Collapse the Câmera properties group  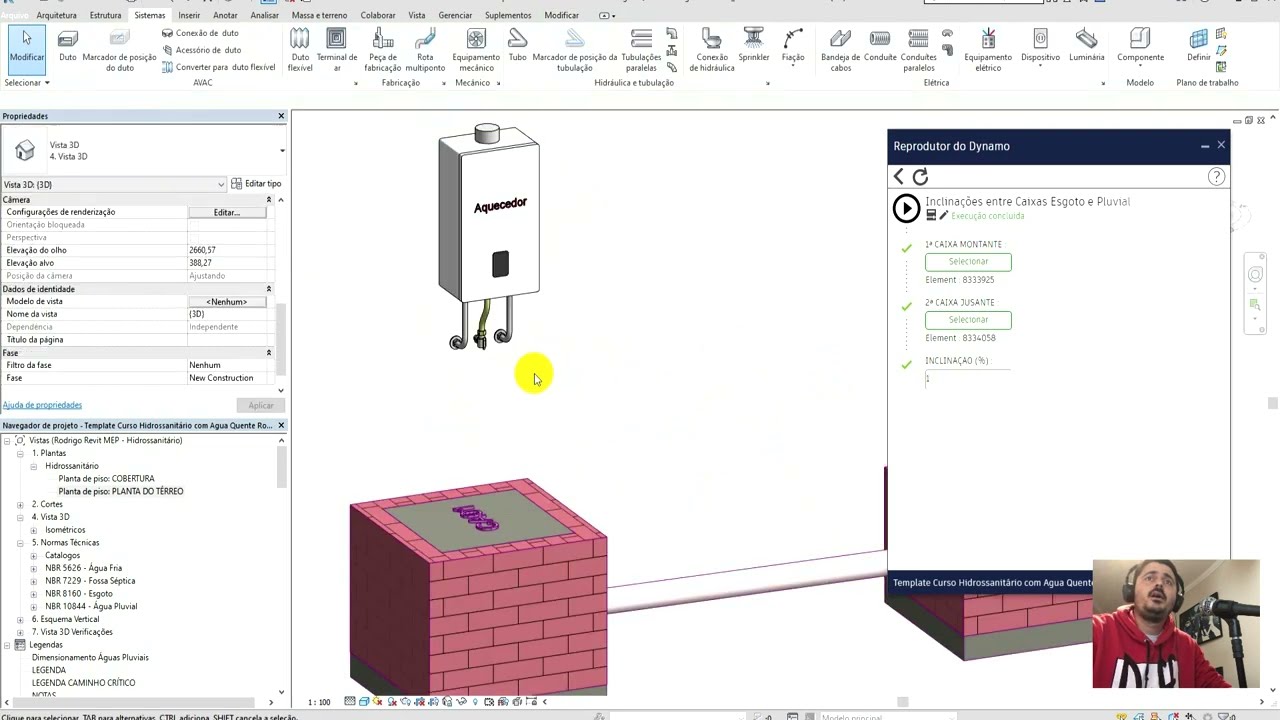click(268, 200)
